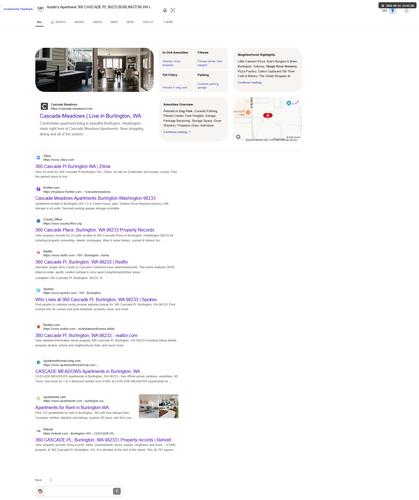This screenshot has width=419, height=500.
Task: Click the visual search camera icon
Action: pos(173,10)
